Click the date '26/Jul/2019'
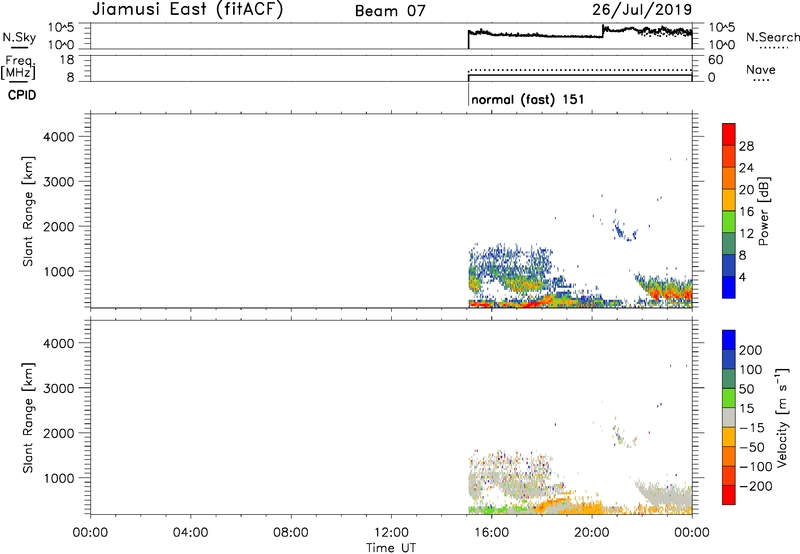800x554 pixels. pyautogui.click(x=642, y=9)
